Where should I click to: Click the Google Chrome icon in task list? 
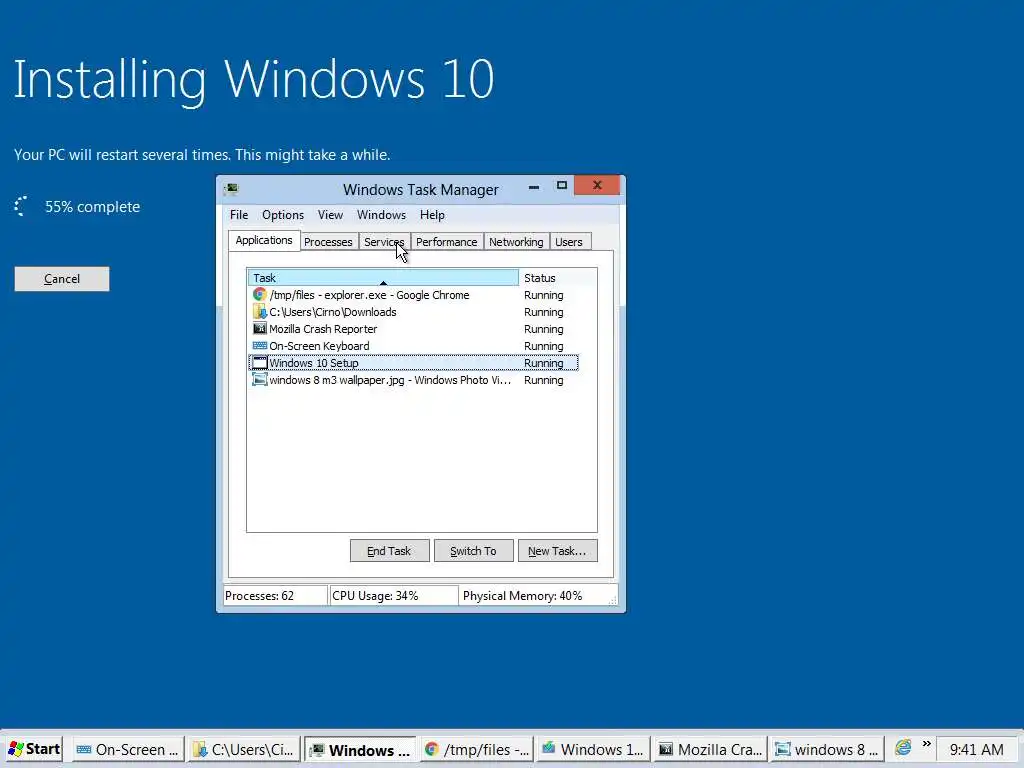260,295
